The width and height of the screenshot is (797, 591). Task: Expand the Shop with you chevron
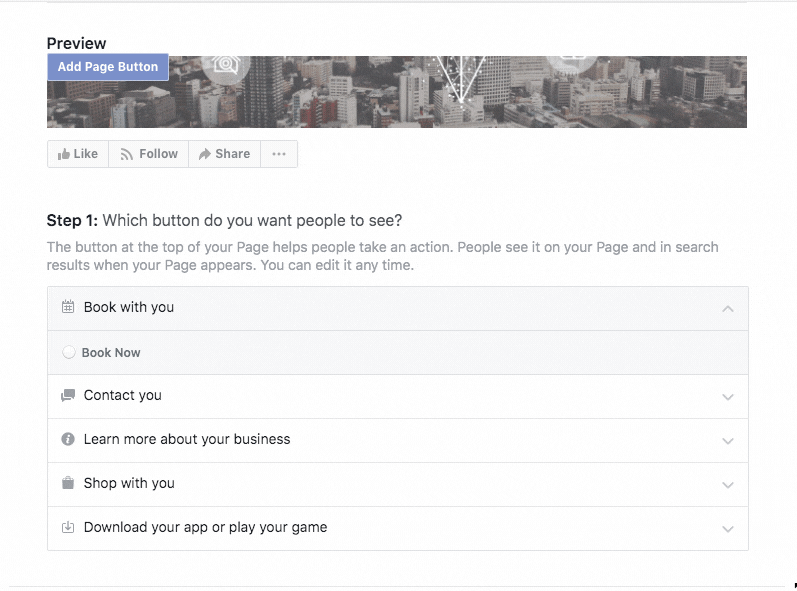[728, 485]
